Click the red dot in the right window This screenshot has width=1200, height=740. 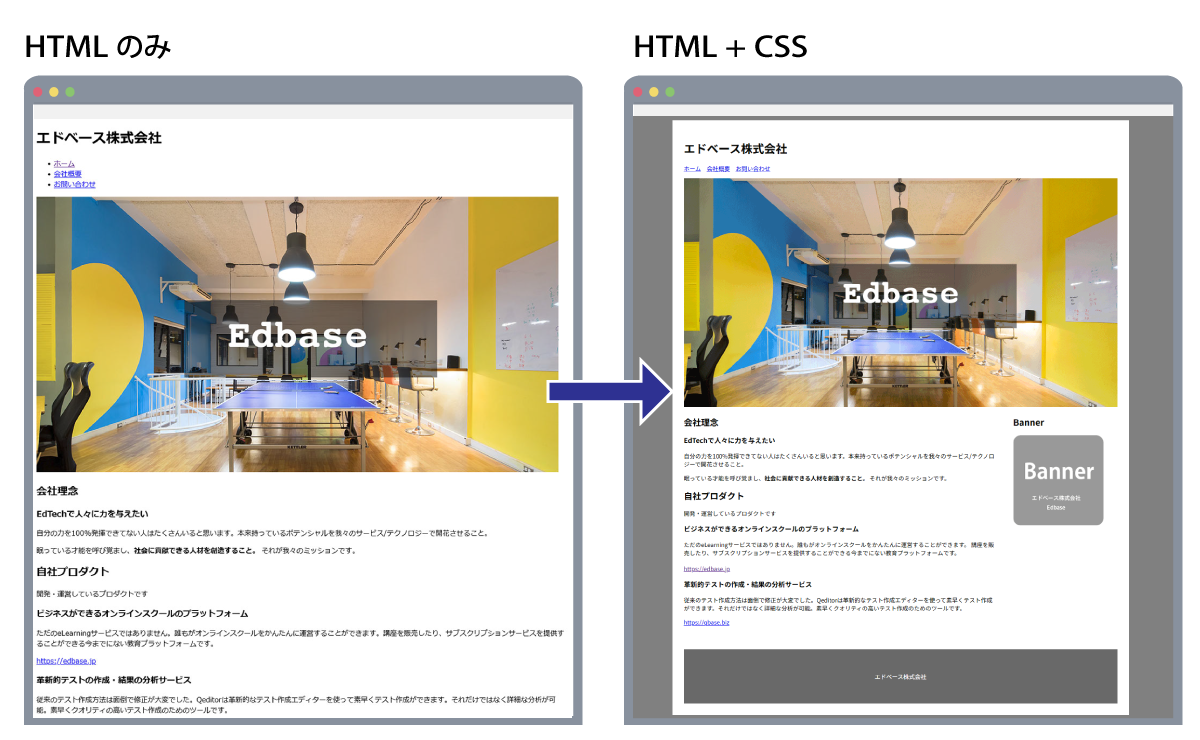638,92
